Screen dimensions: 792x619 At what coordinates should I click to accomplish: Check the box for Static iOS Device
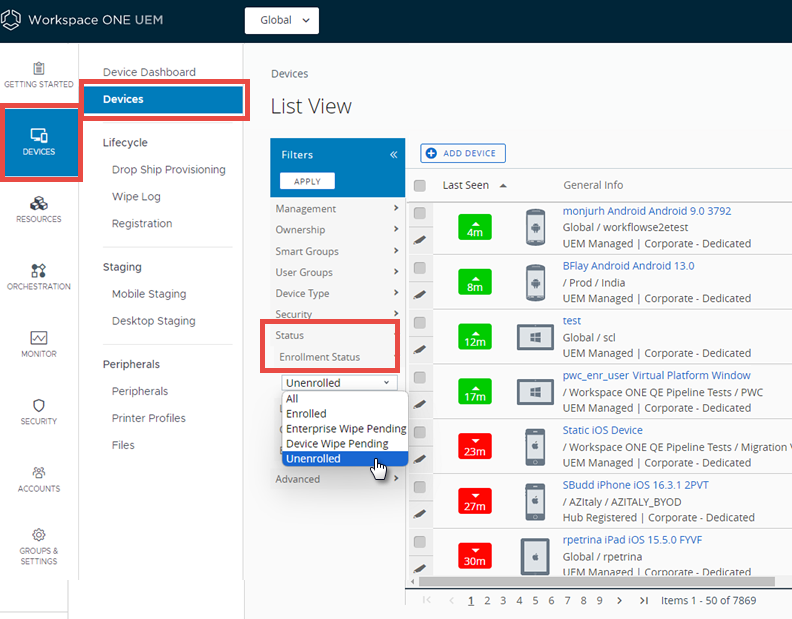pos(420,432)
